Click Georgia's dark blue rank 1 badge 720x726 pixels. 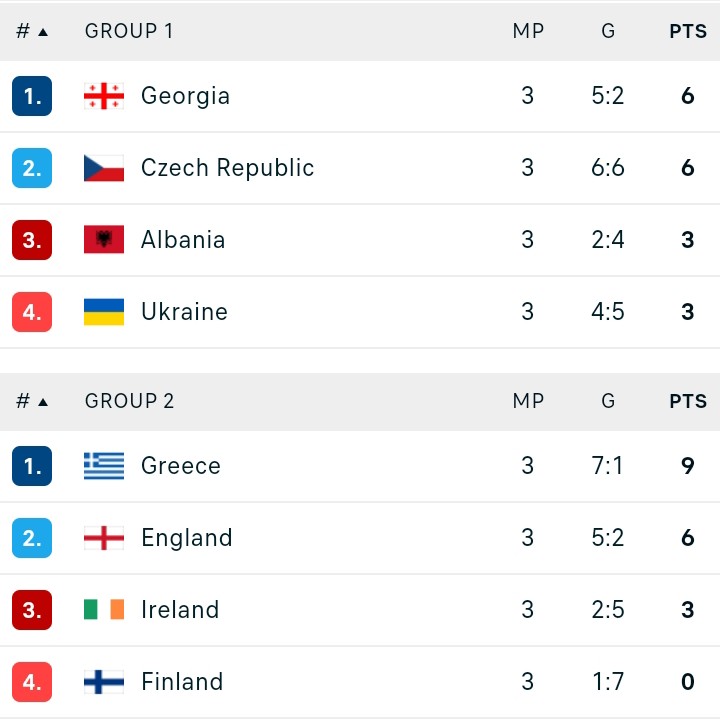pos(32,96)
